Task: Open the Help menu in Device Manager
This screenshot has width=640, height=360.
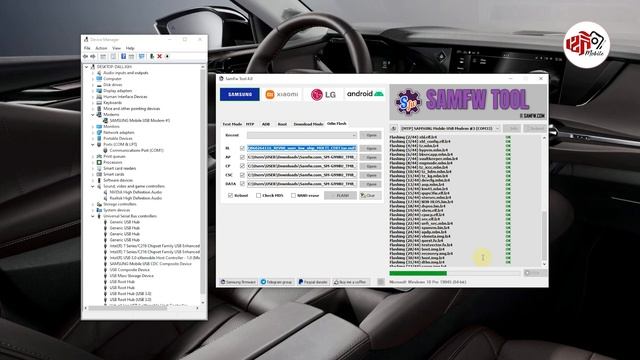Action: [130, 48]
